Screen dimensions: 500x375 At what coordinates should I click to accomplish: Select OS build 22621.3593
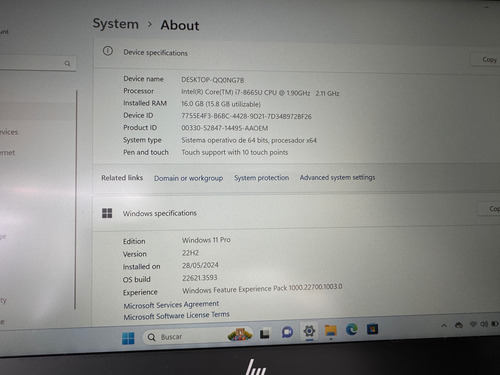coord(200,278)
